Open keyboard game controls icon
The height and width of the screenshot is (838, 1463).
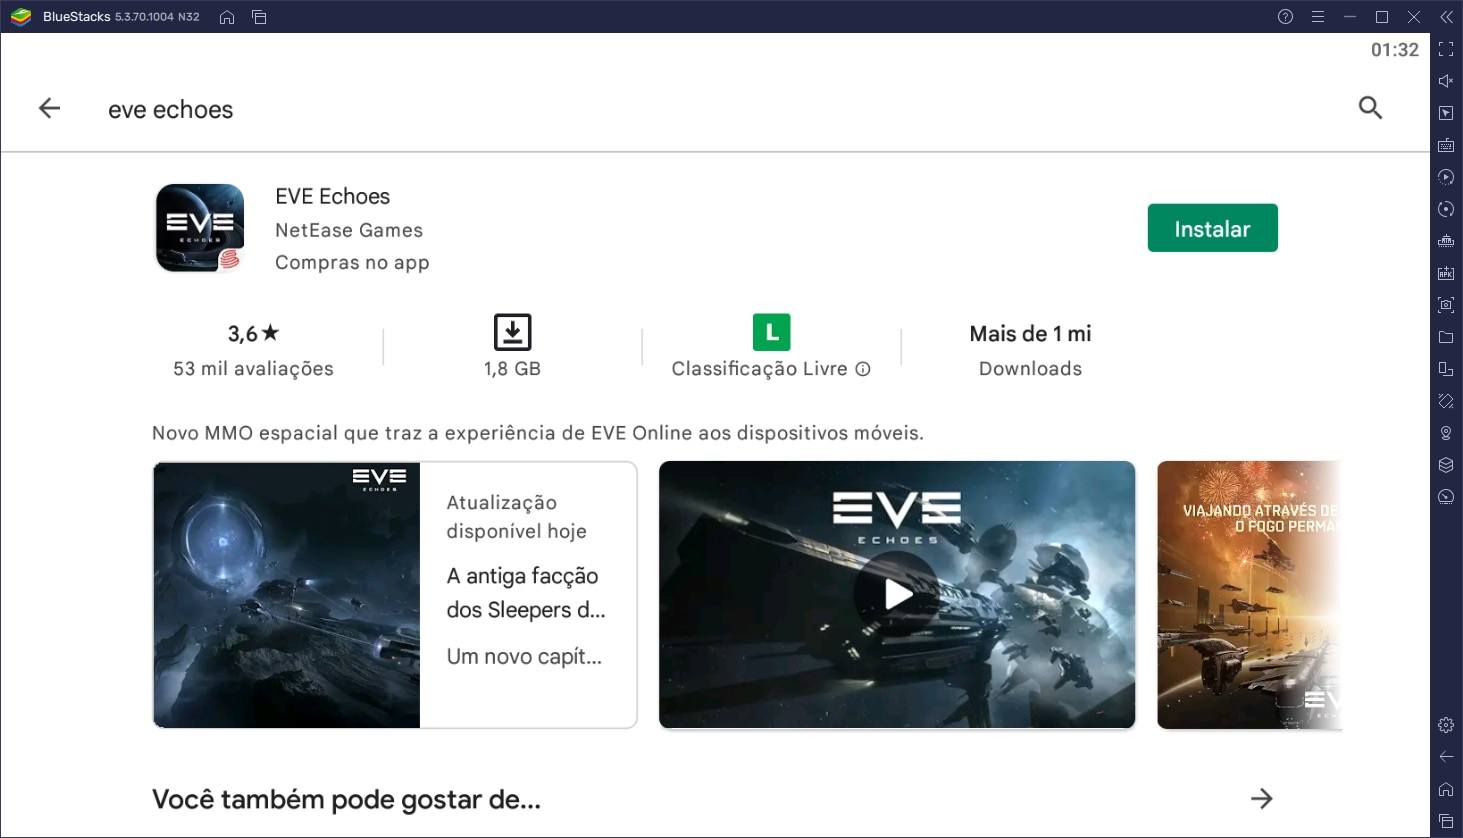coord(1446,145)
